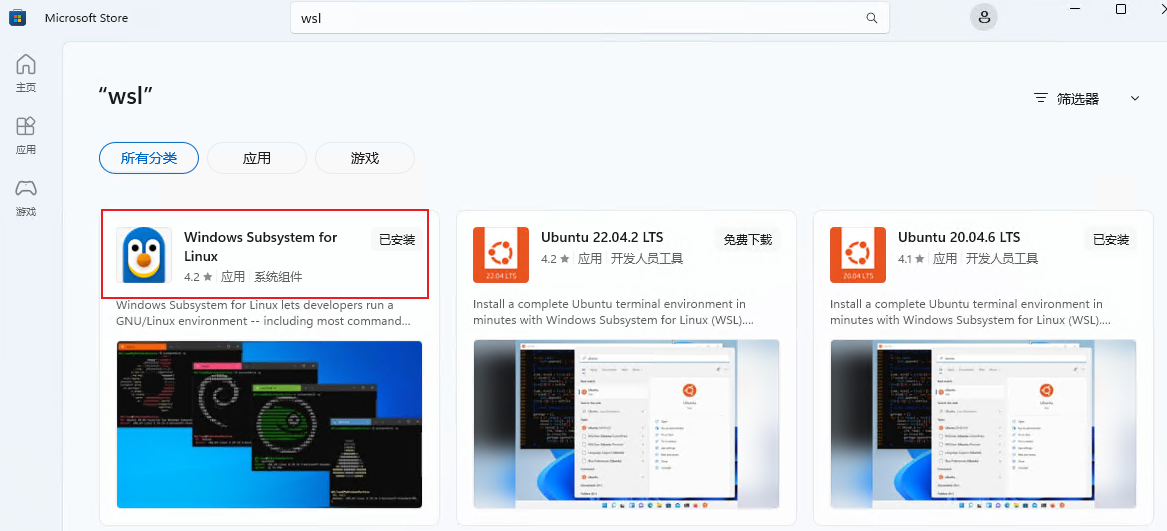Click 开发人员工具 label under Ubuntu 22.04.2 LTS

coord(647,259)
